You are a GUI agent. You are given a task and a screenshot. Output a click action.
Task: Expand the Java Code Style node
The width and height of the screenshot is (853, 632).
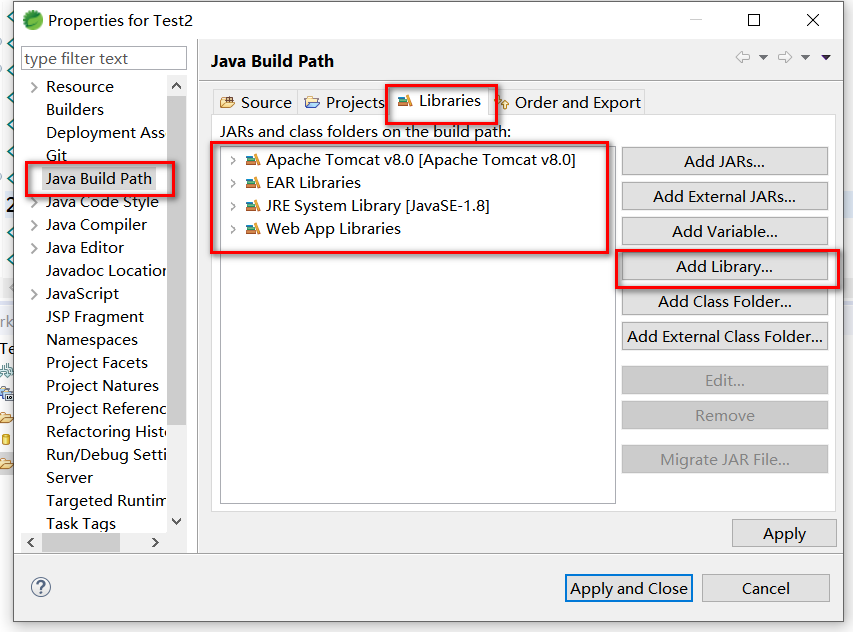pos(34,202)
